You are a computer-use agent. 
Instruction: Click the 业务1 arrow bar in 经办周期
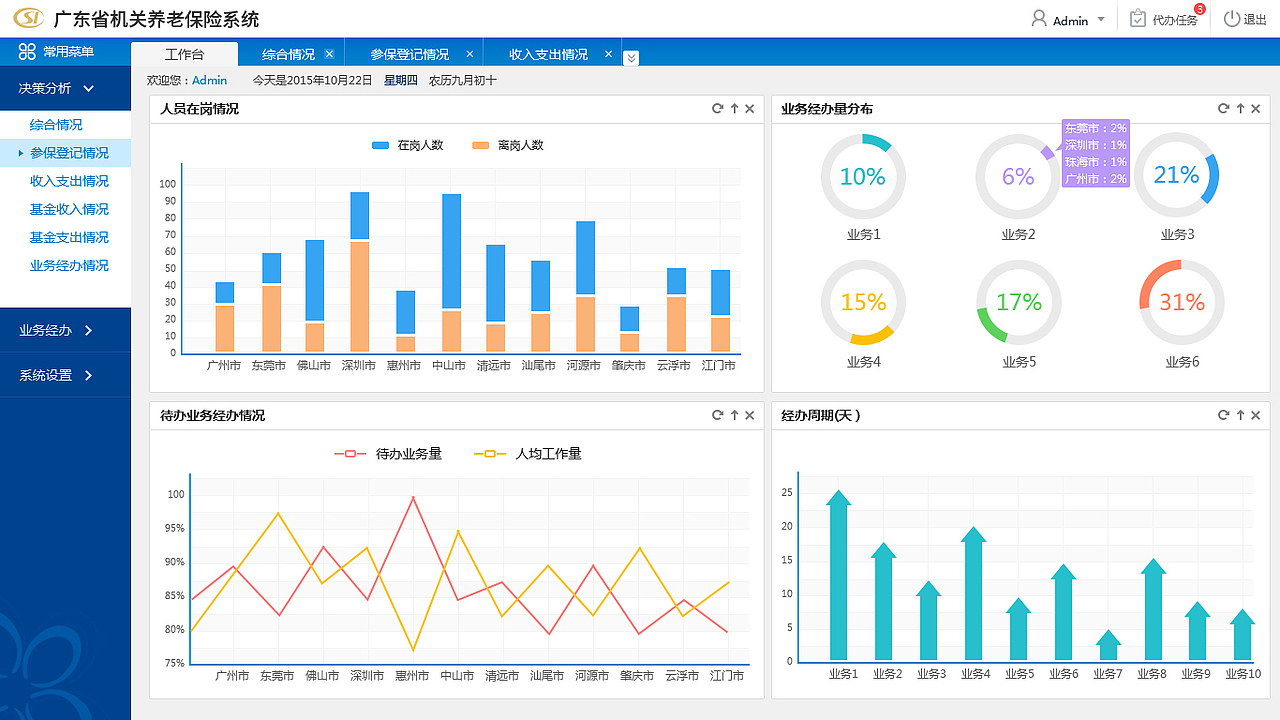tap(839, 575)
